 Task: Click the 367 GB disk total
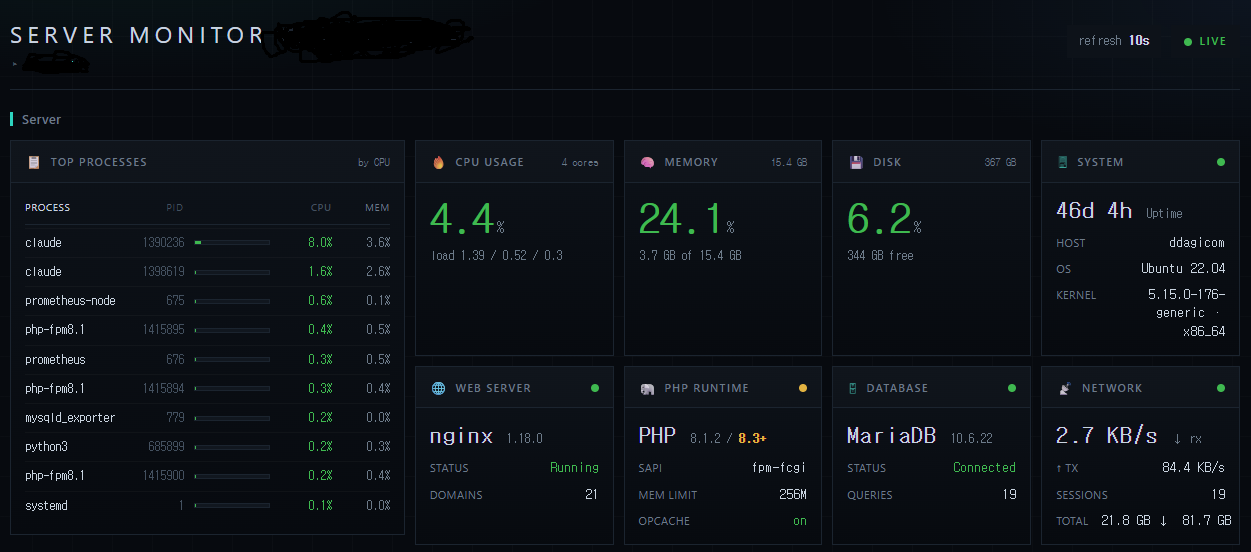tap(1000, 162)
